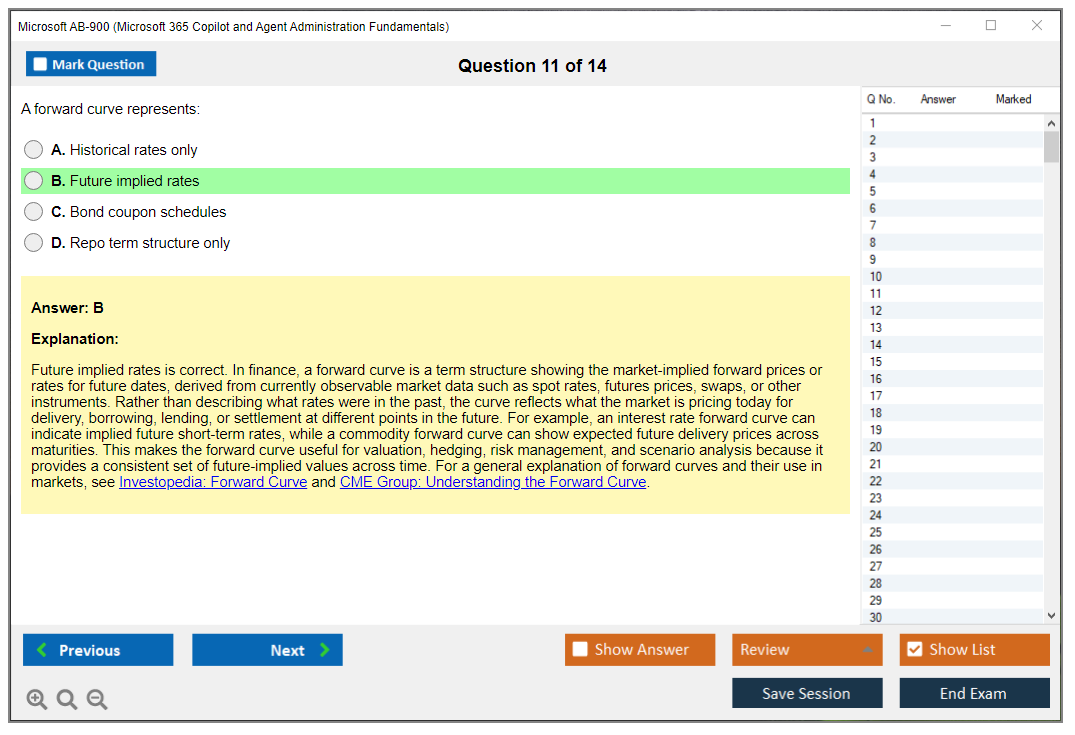This screenshot has height=735, width=1075.
Task: Select question 16 in the list
Action: [x=953, y=378]
